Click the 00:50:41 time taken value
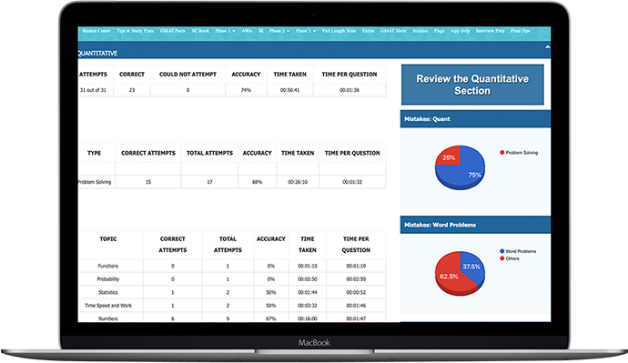Image resolution: width=628 pixels, height=363 pixels. click(x=290, y=90)
